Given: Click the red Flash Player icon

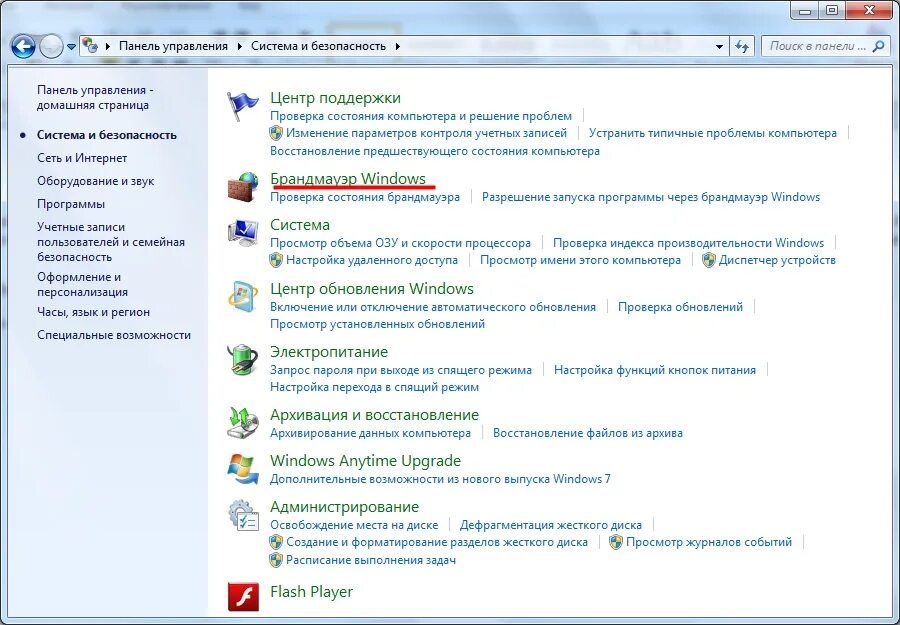Looking at the screenshot, I should pos(243,596).
